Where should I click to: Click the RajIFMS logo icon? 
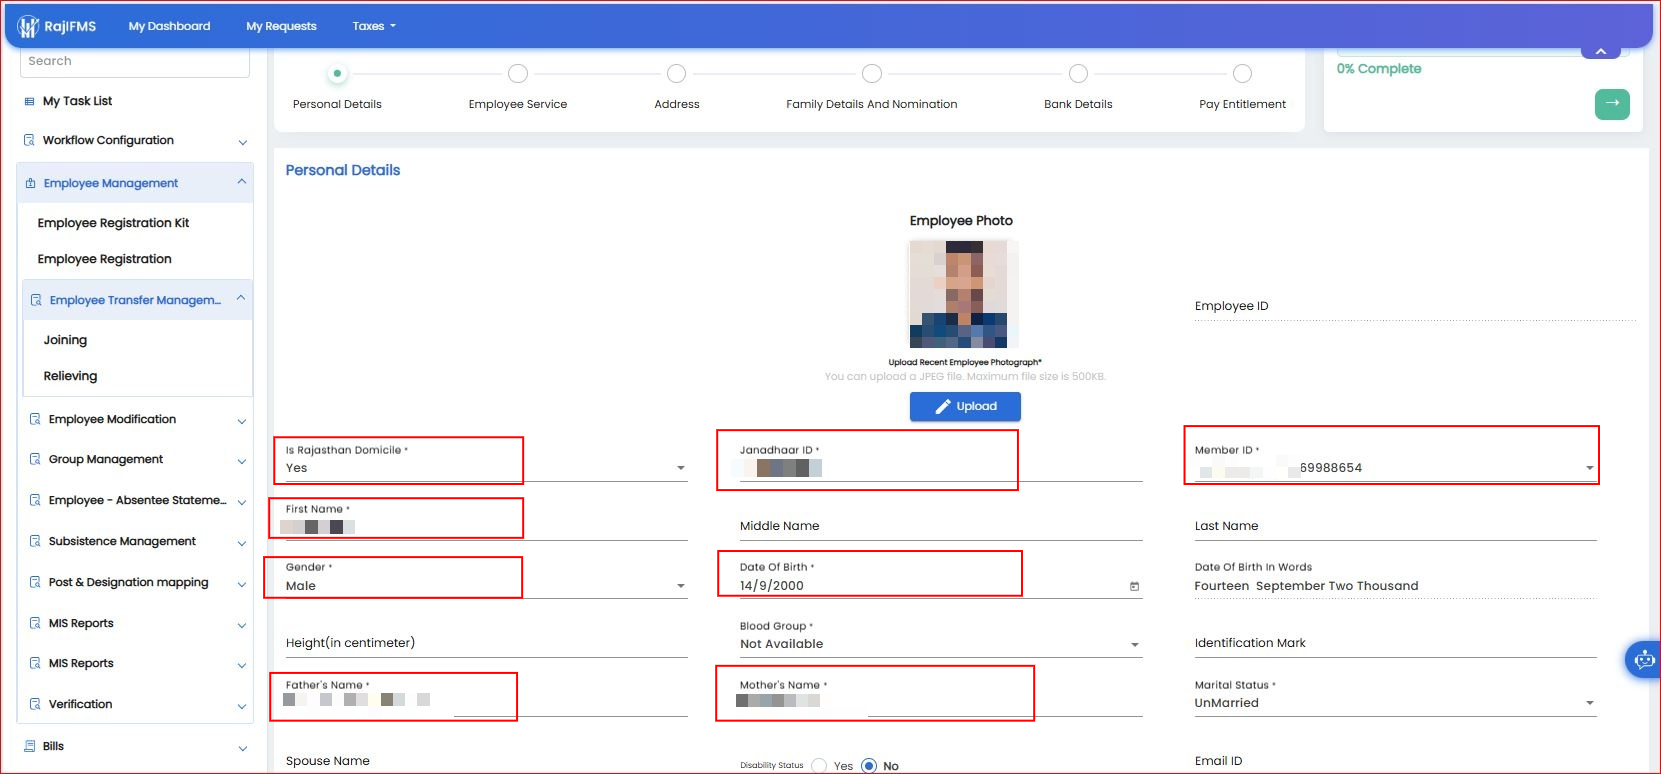click(x=28, y=27)
